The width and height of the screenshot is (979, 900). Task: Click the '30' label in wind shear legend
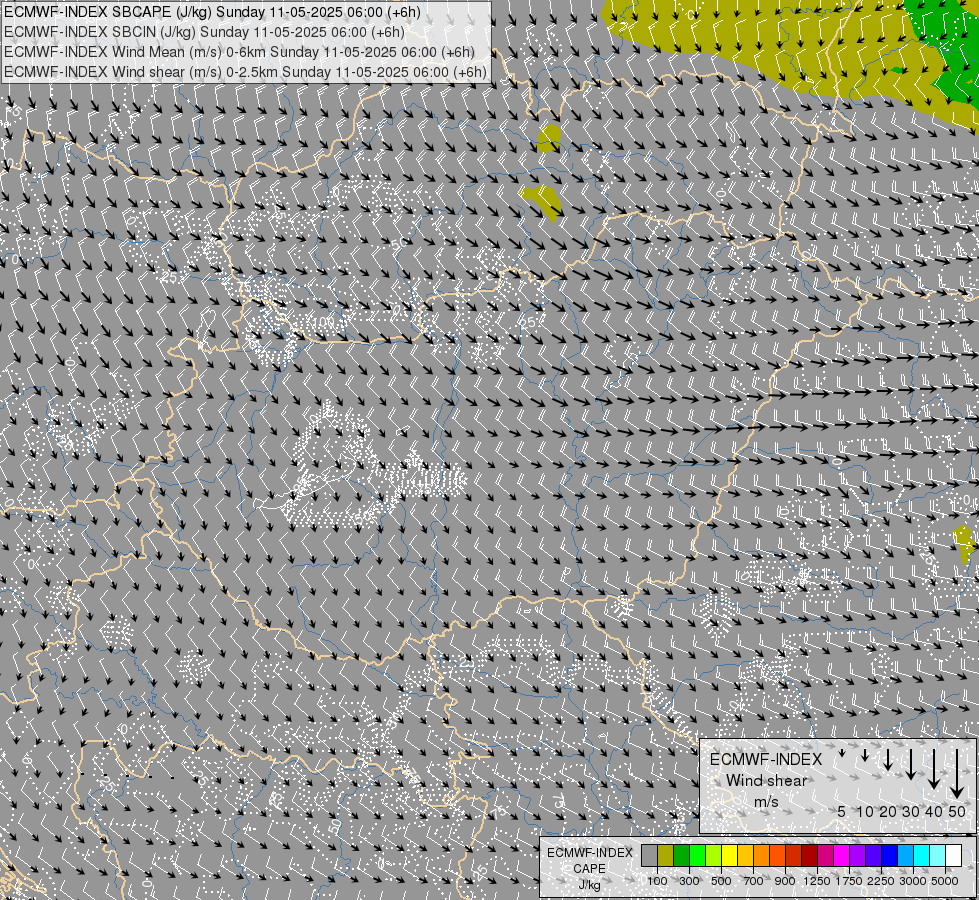tap(911, 811)
